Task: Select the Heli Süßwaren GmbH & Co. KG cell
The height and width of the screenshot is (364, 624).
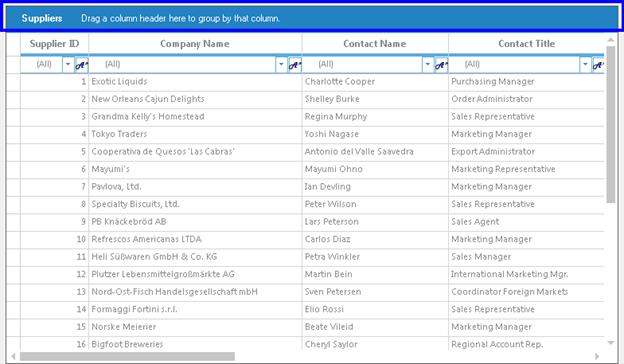Action: point(195,257)
